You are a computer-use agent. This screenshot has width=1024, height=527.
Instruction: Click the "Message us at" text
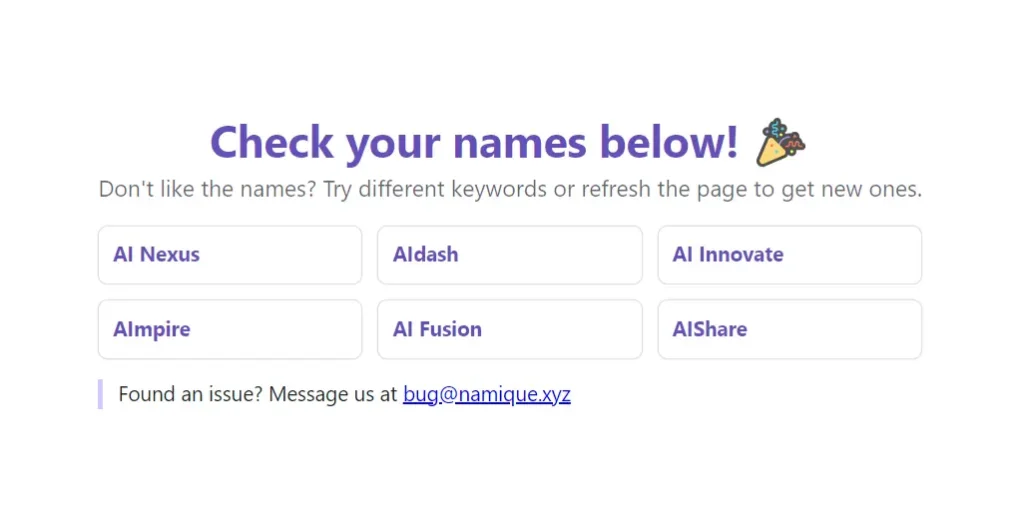pyautogui.click(x=333, y=394)
